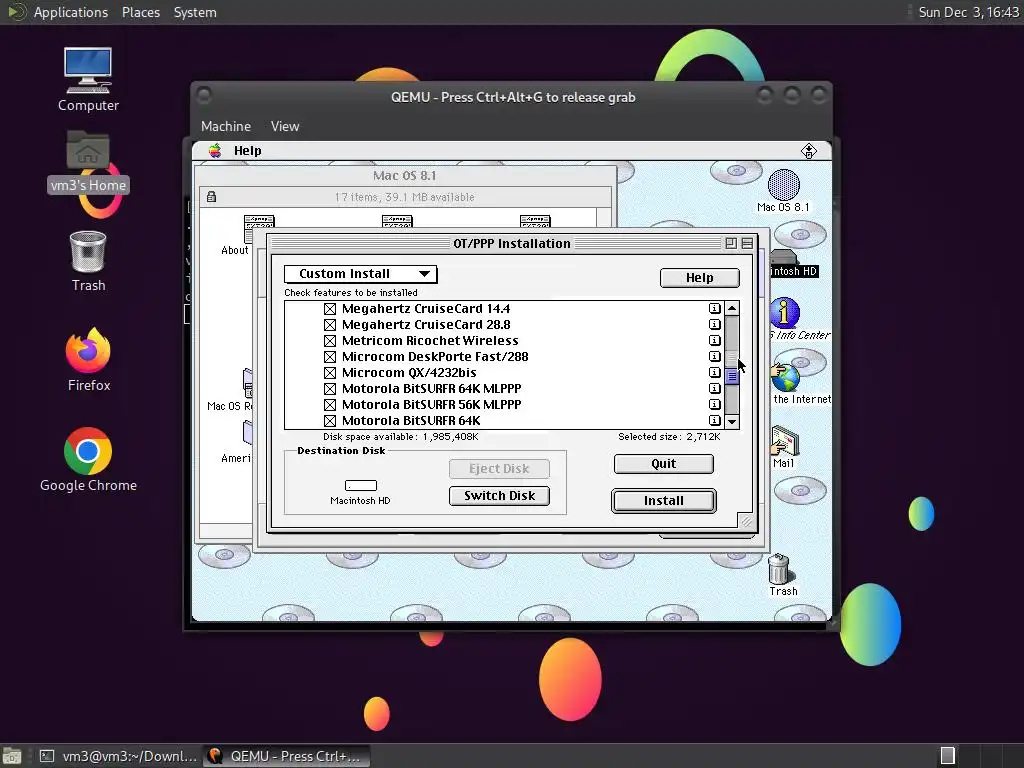Open vm3's Home folder icon
The height and width of the screenshot is (768, 1024).
[88, 150]
